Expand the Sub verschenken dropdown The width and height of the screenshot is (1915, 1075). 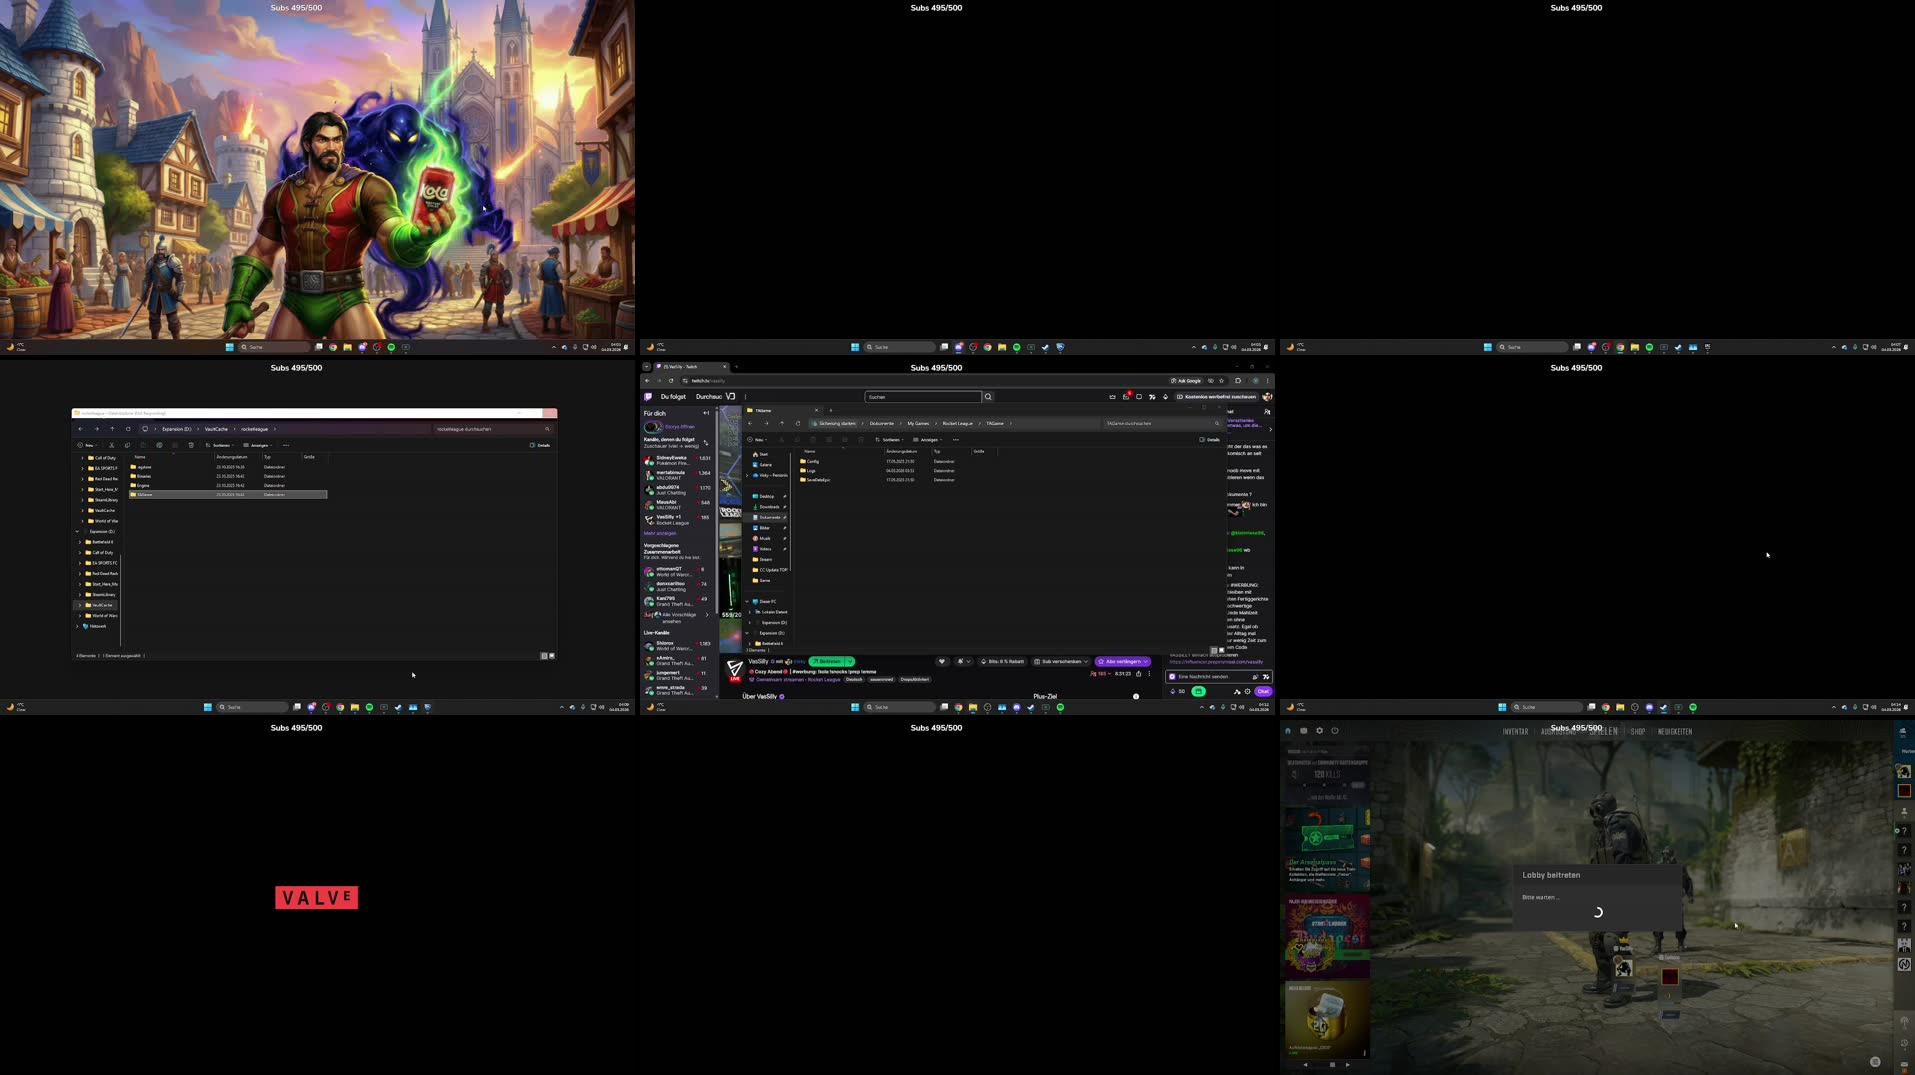[1085, 662]
